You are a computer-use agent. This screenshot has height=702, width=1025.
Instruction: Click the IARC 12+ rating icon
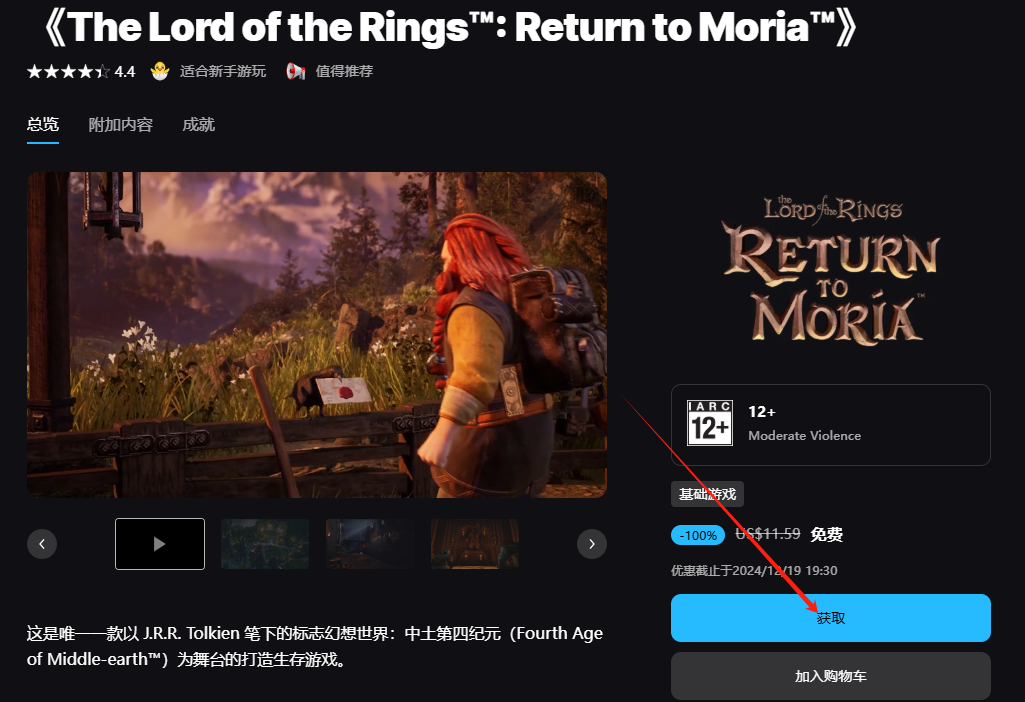[710, 423]
